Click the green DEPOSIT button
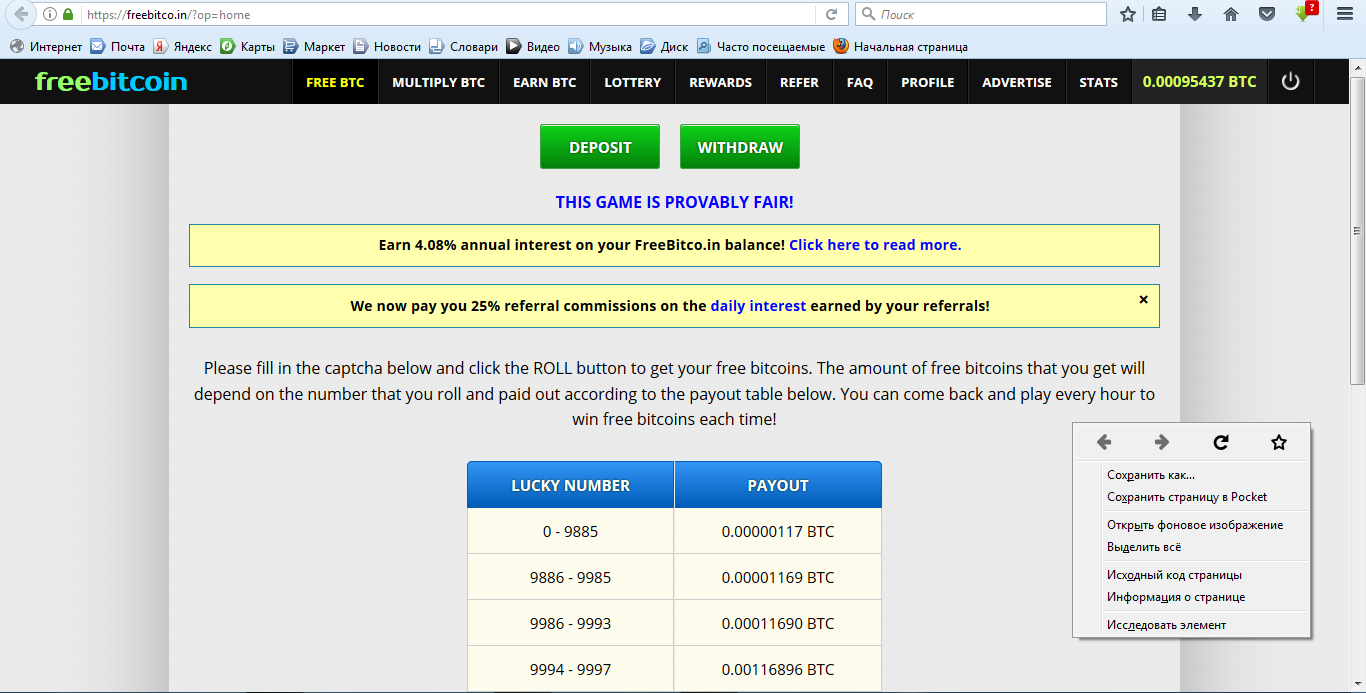1366x693 pixels. click(600, 147)
